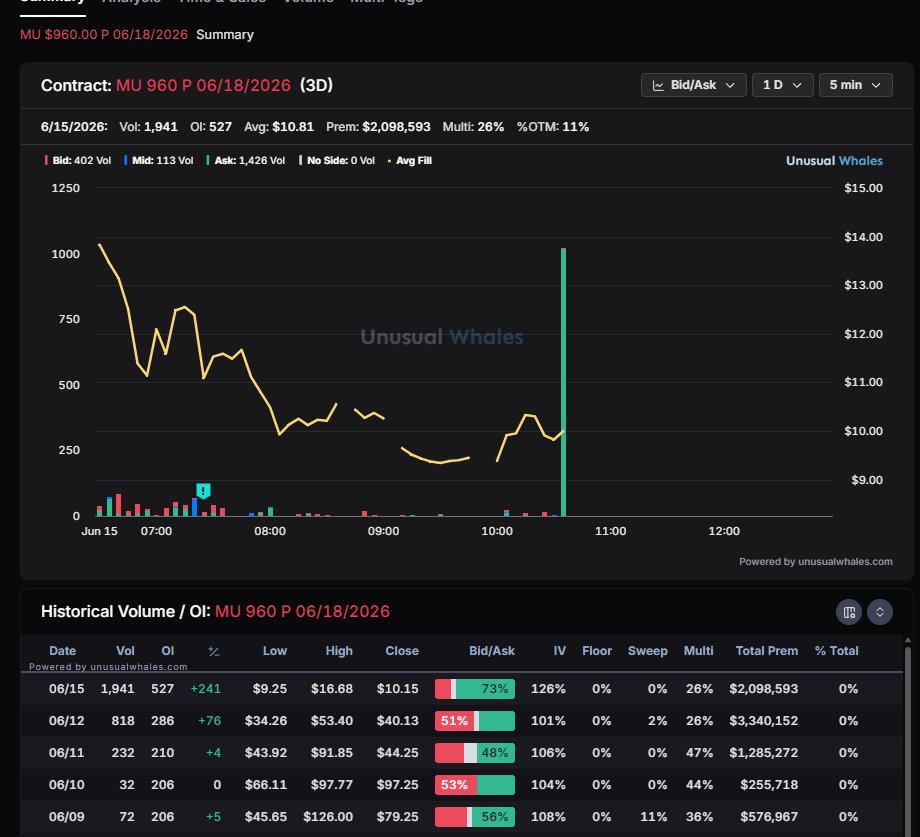Viewport: 920px width, 837px height.
Task: Click the $2,098,593 total premium cell
Action: (763, 689)
